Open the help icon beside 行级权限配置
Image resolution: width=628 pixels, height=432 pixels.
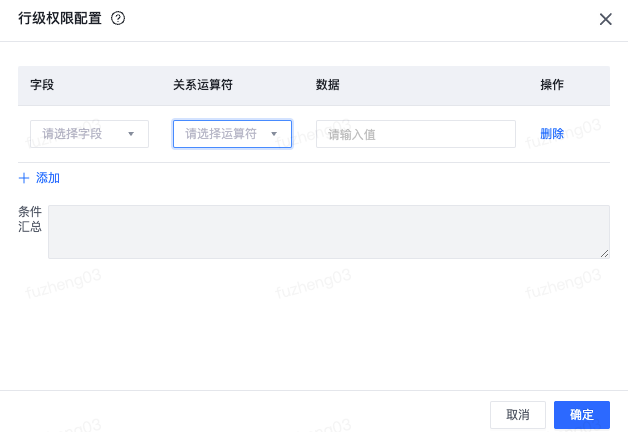(118, 18)
